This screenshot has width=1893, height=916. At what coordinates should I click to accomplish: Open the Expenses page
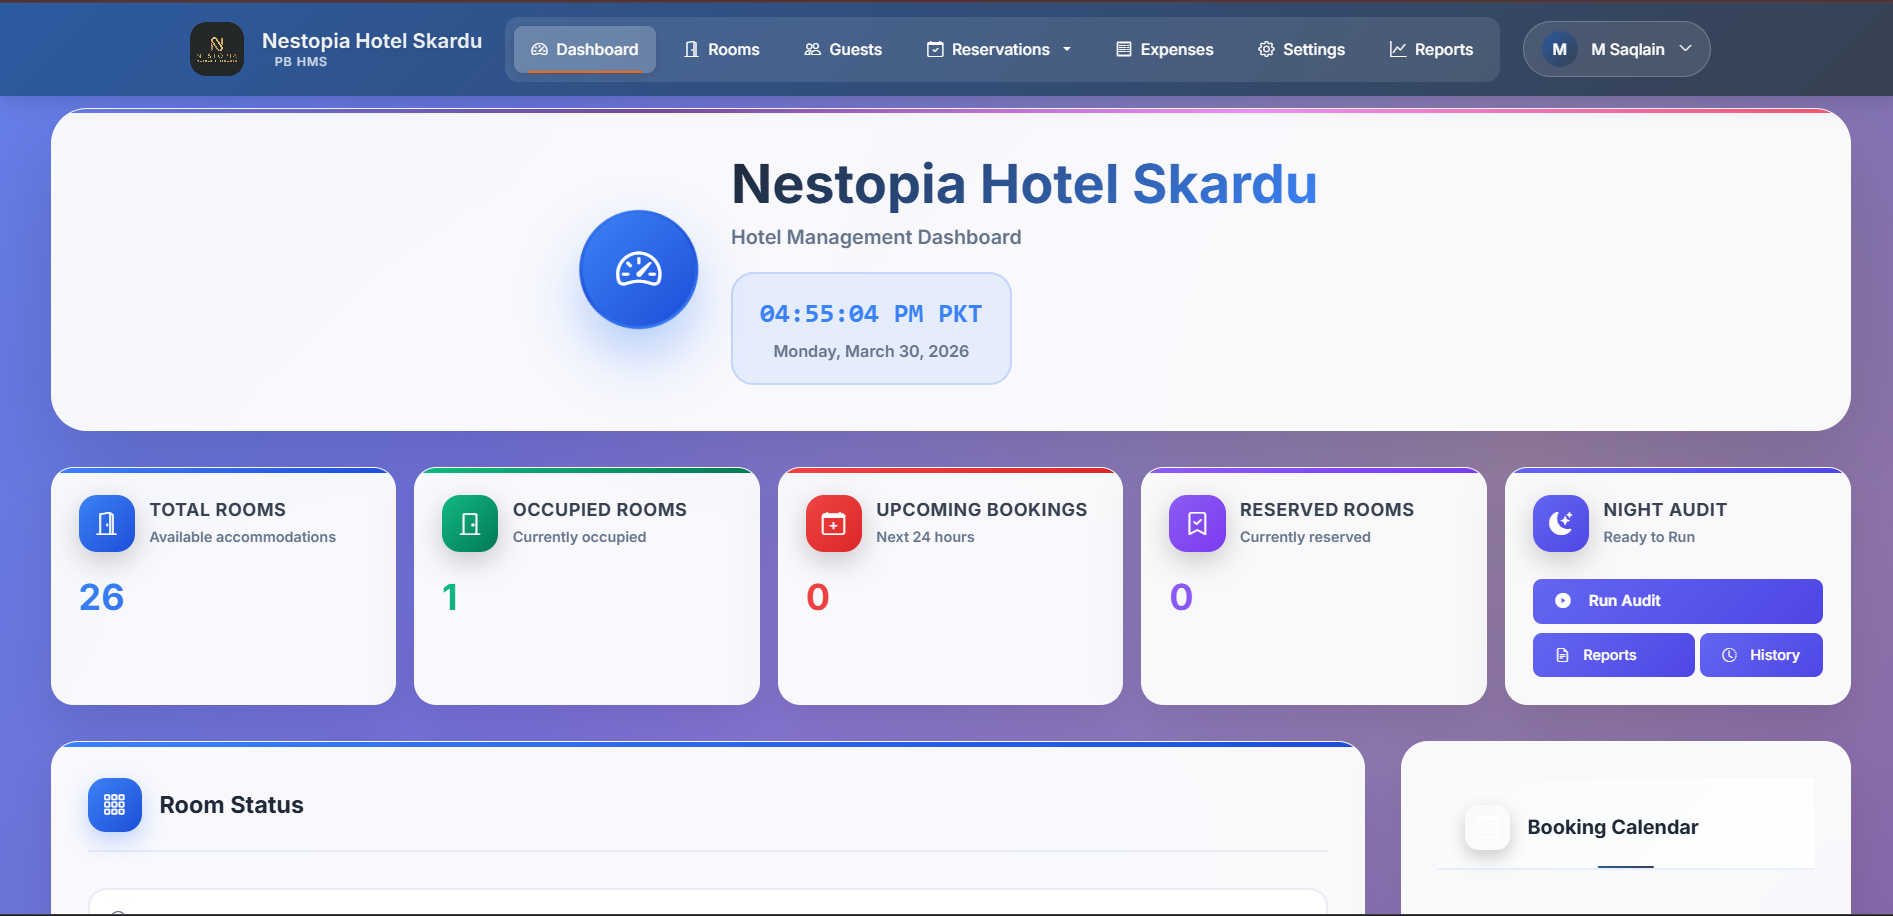(x=1164, y=49)
